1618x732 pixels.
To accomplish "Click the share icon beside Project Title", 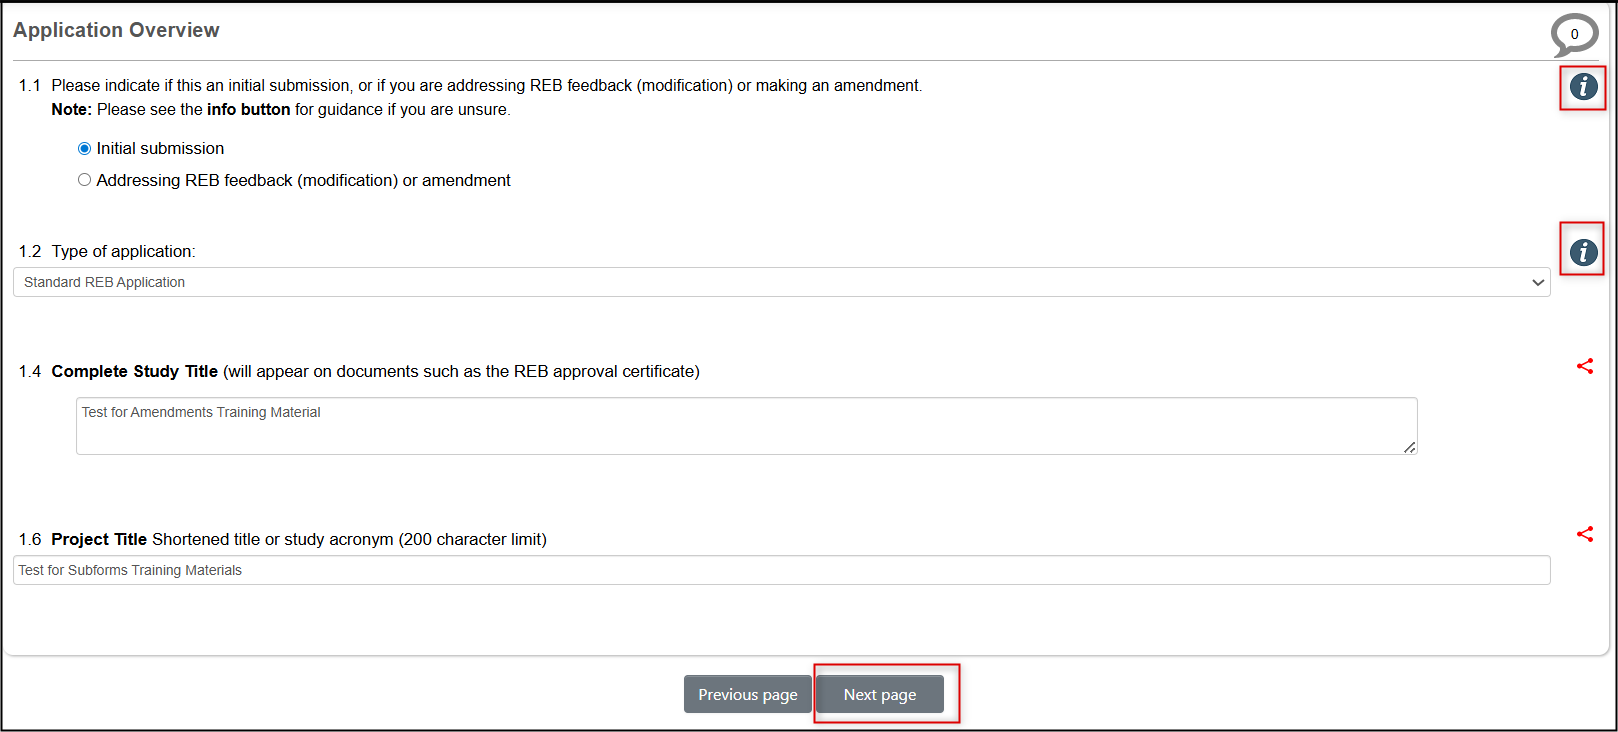I will (x=1585, y=534).
